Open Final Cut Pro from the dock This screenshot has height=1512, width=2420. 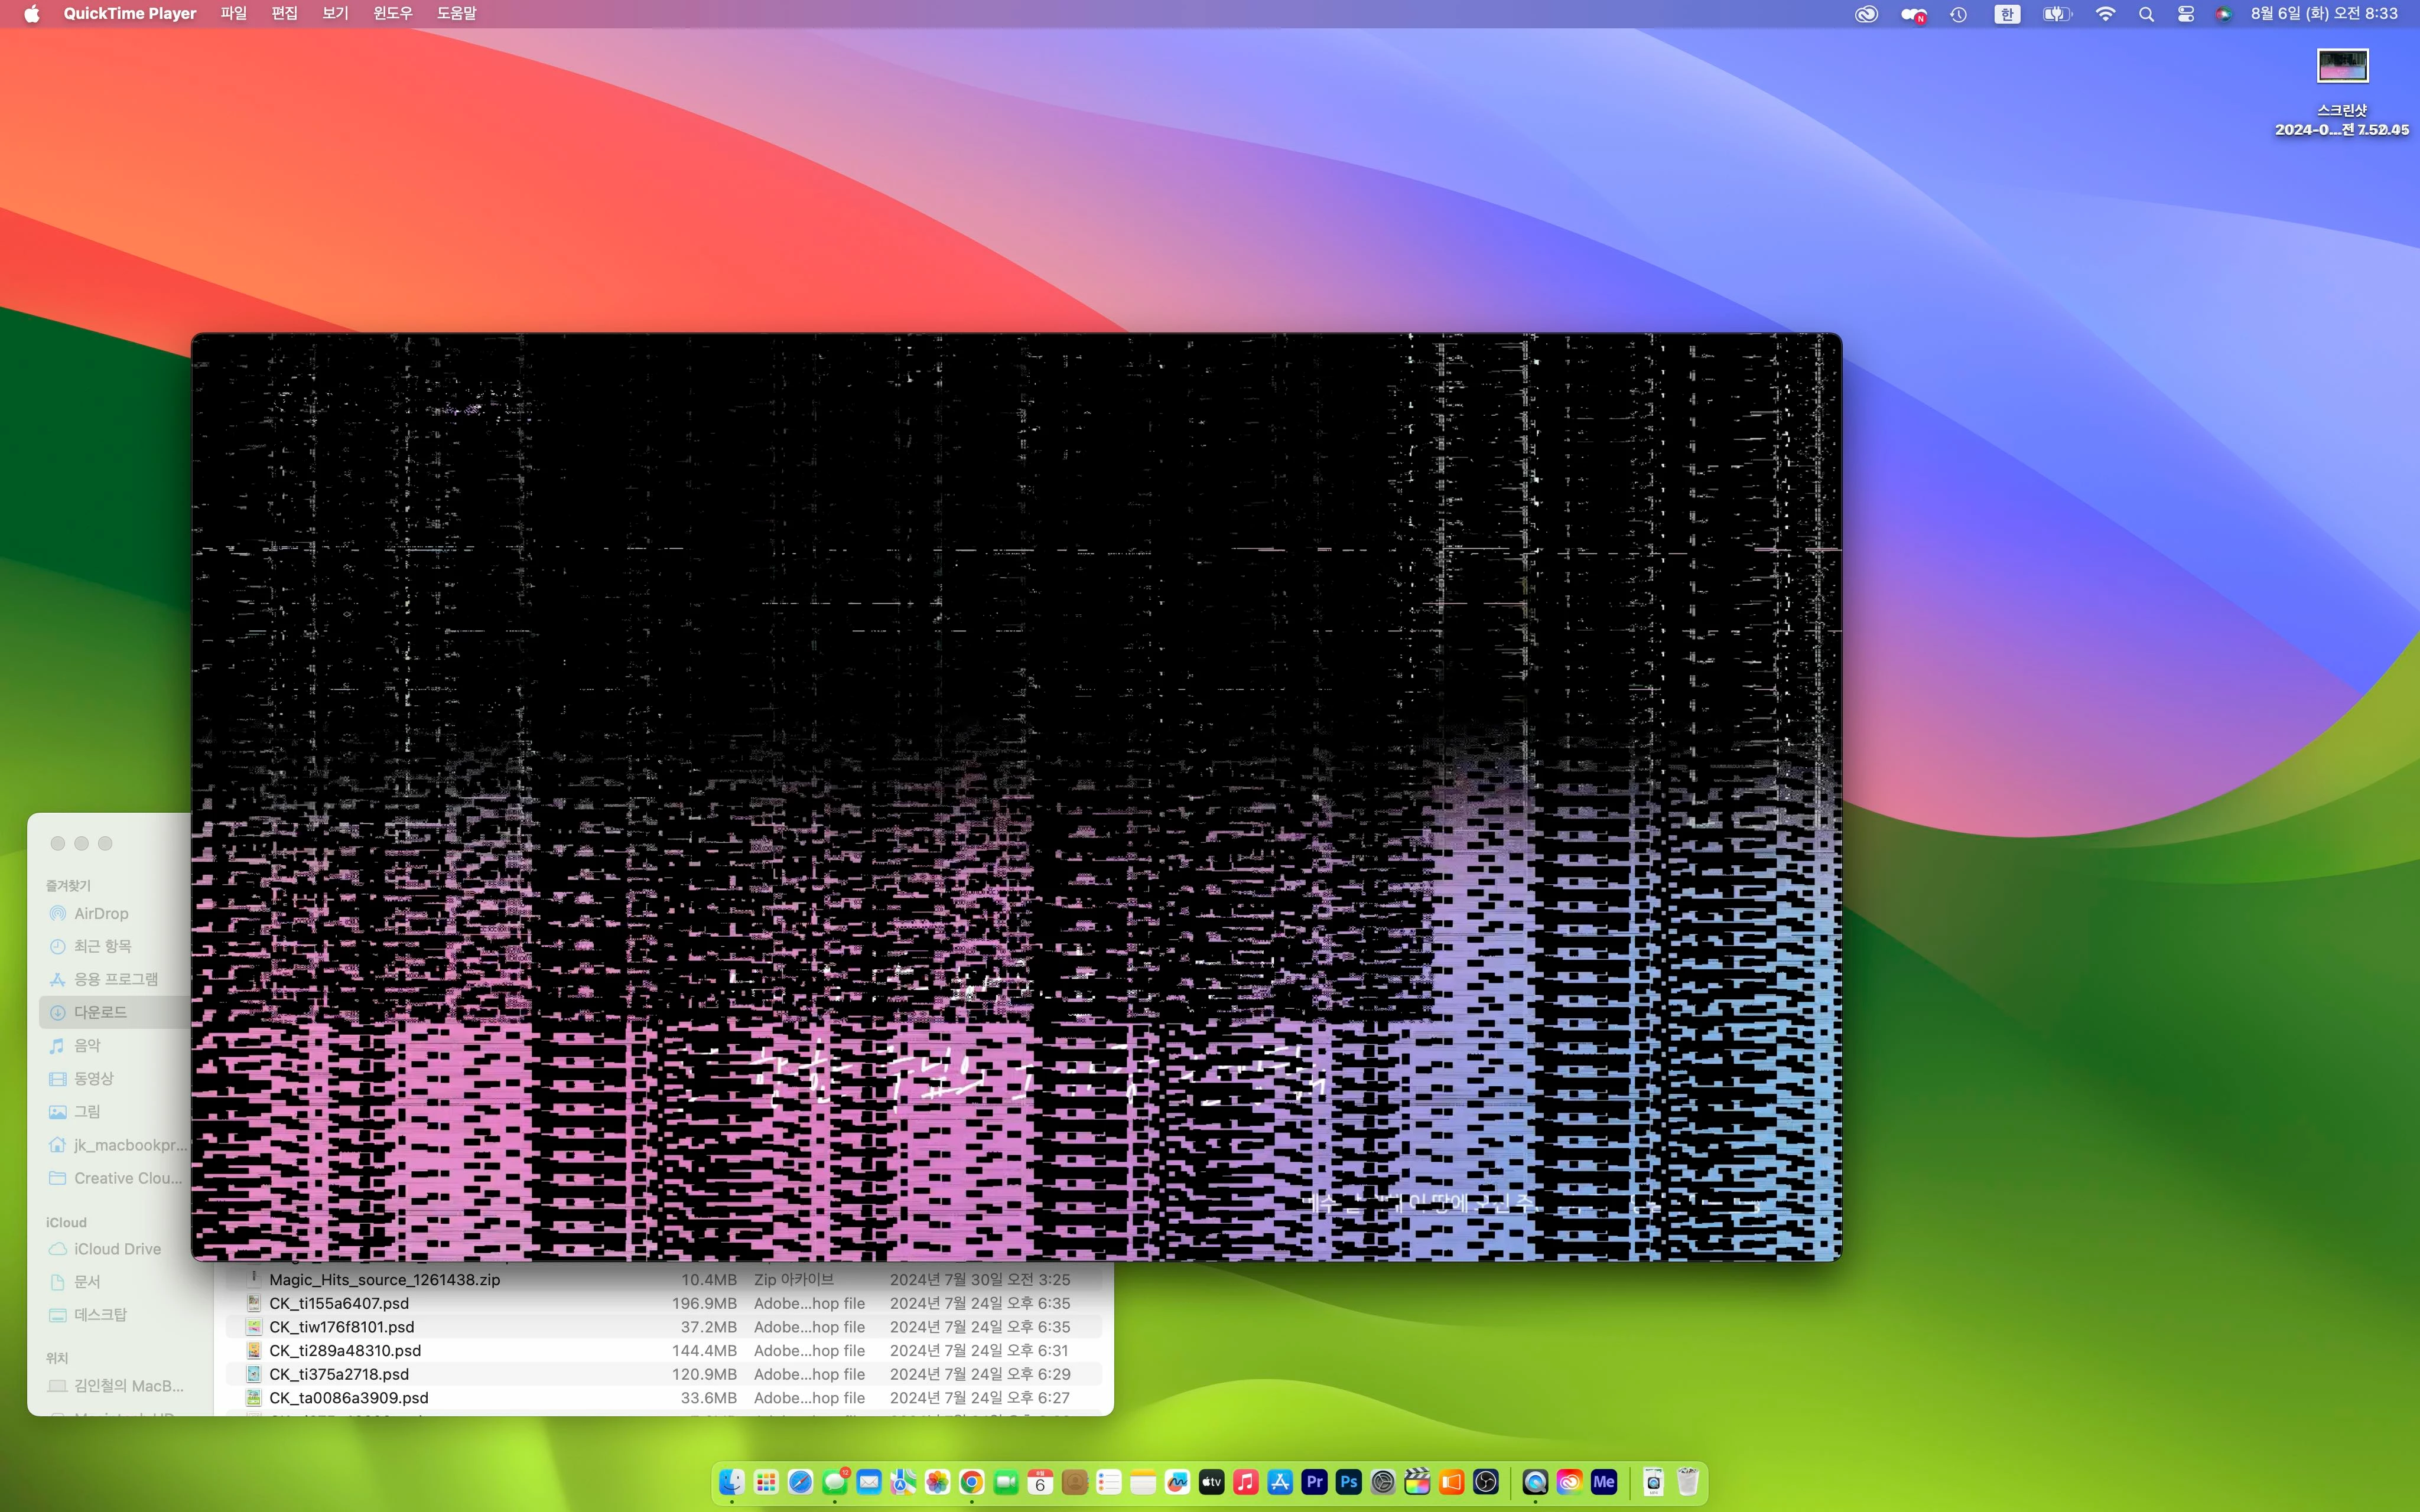(1417, 1482)
